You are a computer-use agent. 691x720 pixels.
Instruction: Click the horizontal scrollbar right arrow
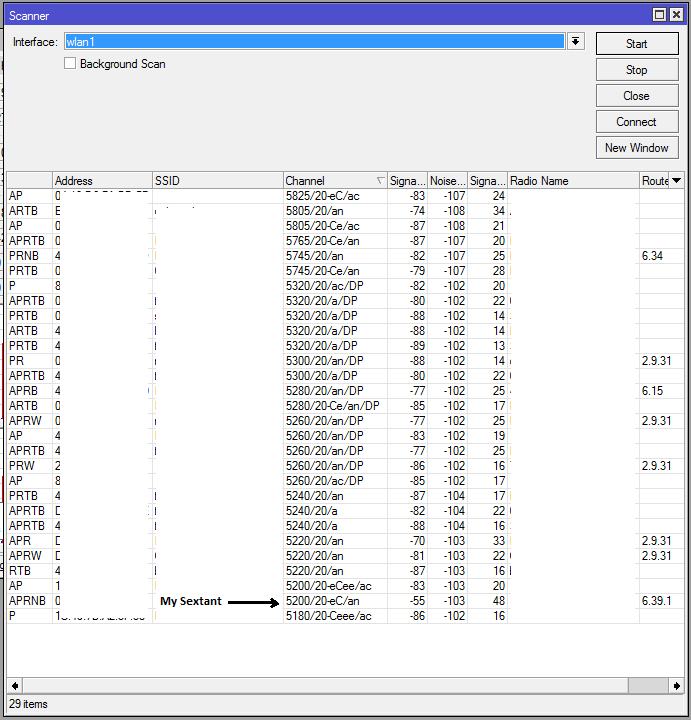click(677, 686)
